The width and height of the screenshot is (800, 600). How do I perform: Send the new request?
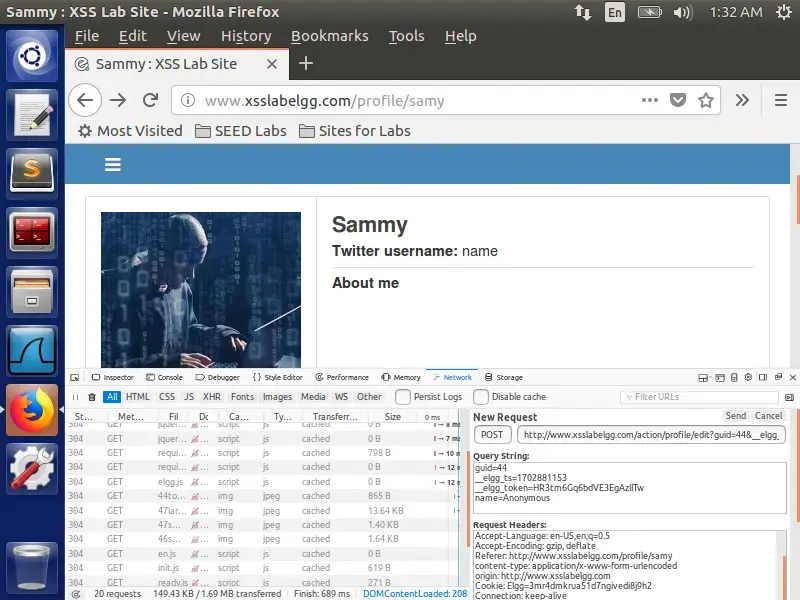(736, 416)
